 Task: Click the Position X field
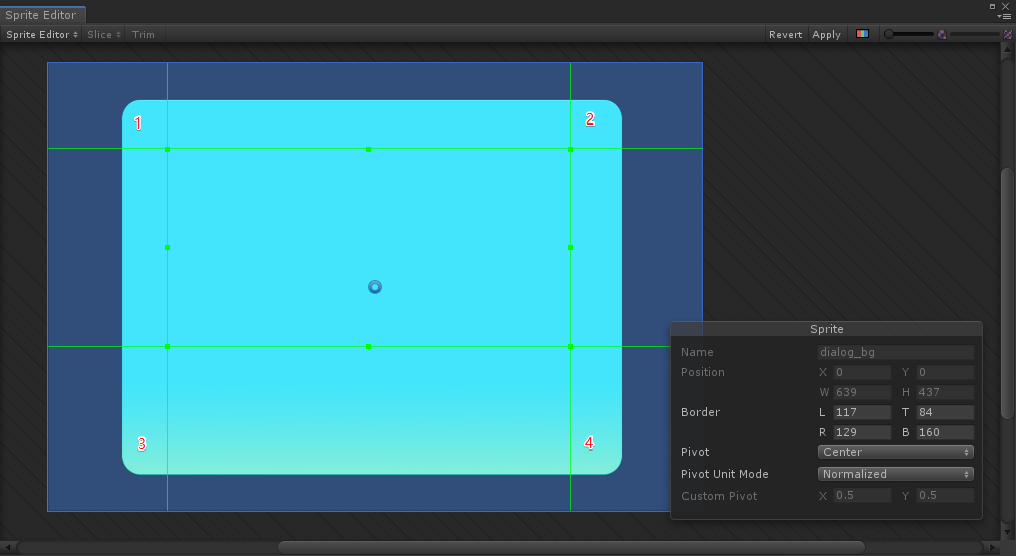coord(862,372)
